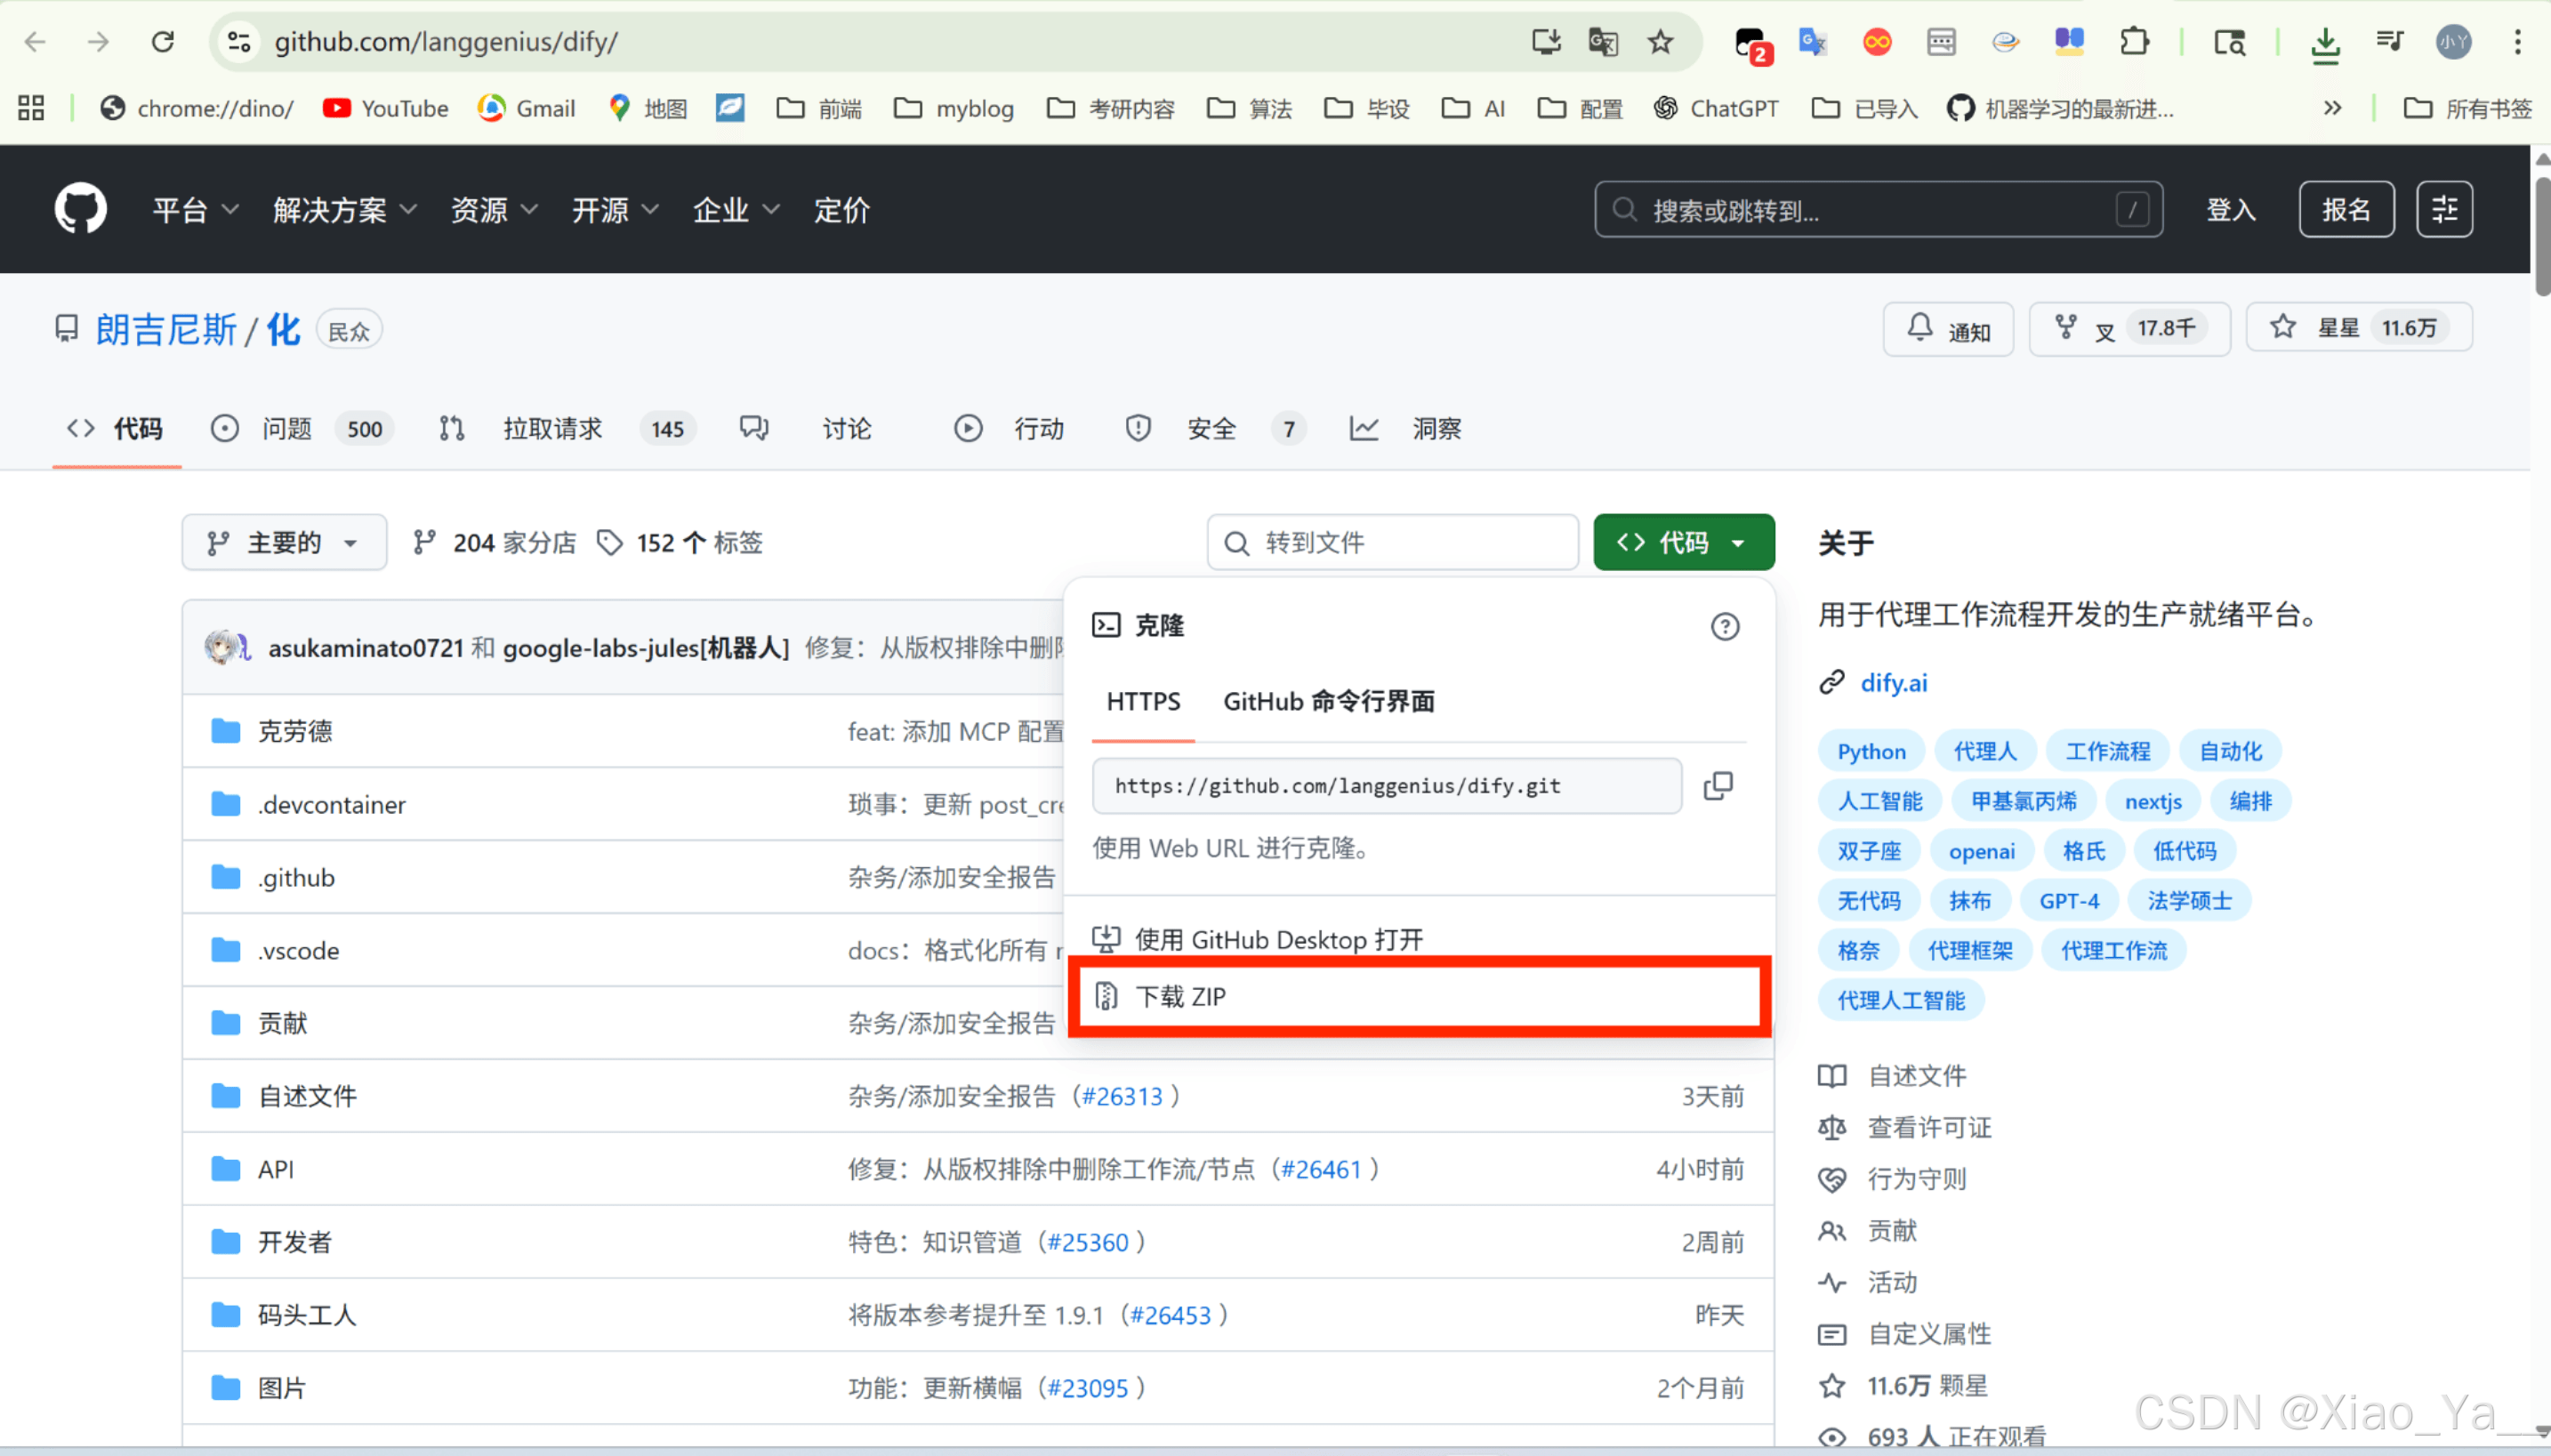Bookmark this page with the star icon
The width and height of the screenshot is (2551, 1456).
click(x=1660, y=42)
